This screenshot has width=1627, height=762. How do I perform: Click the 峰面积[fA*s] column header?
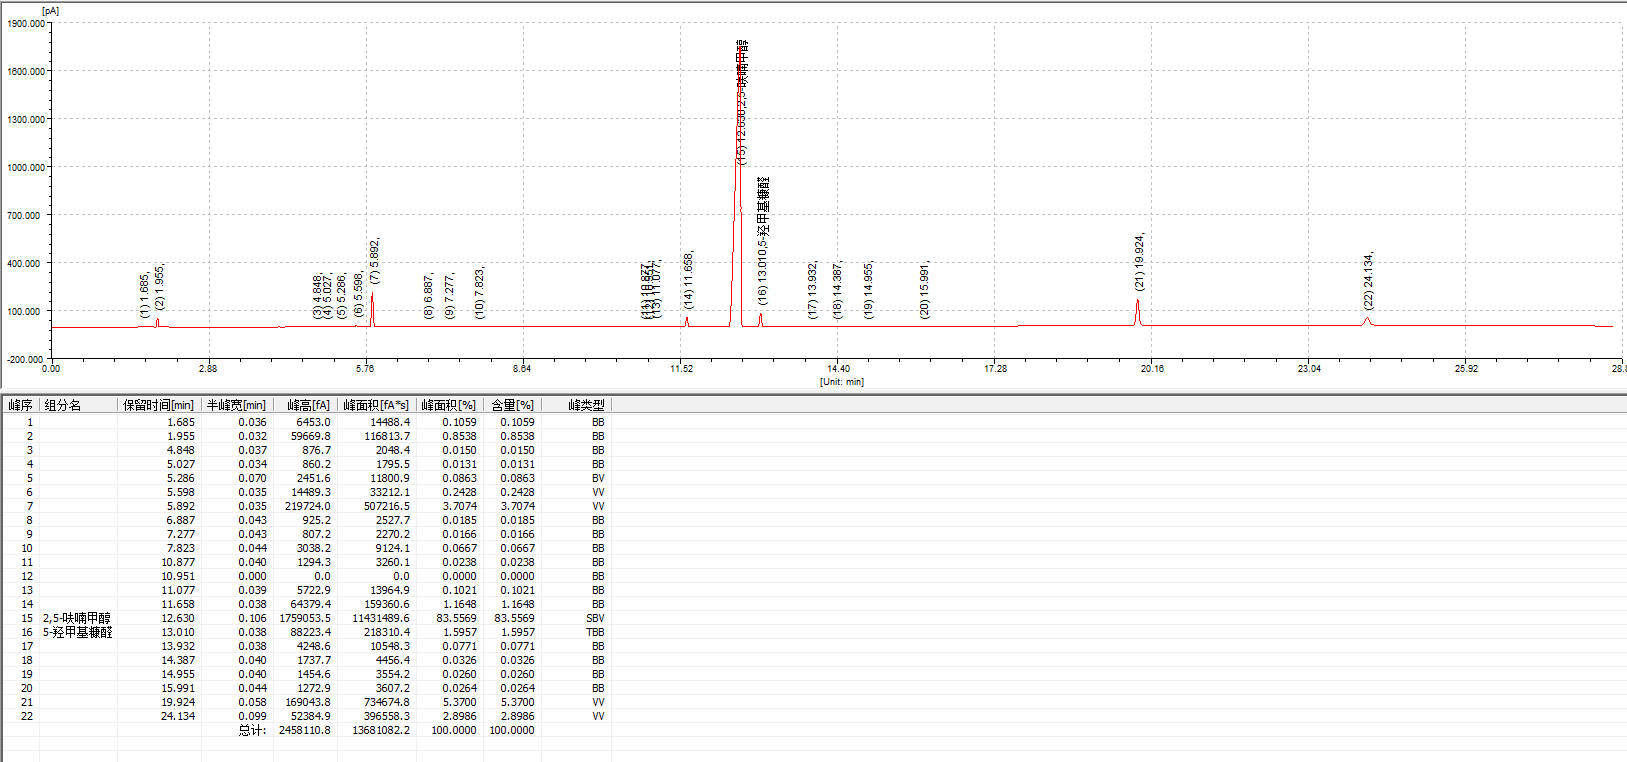coord(375,405)
